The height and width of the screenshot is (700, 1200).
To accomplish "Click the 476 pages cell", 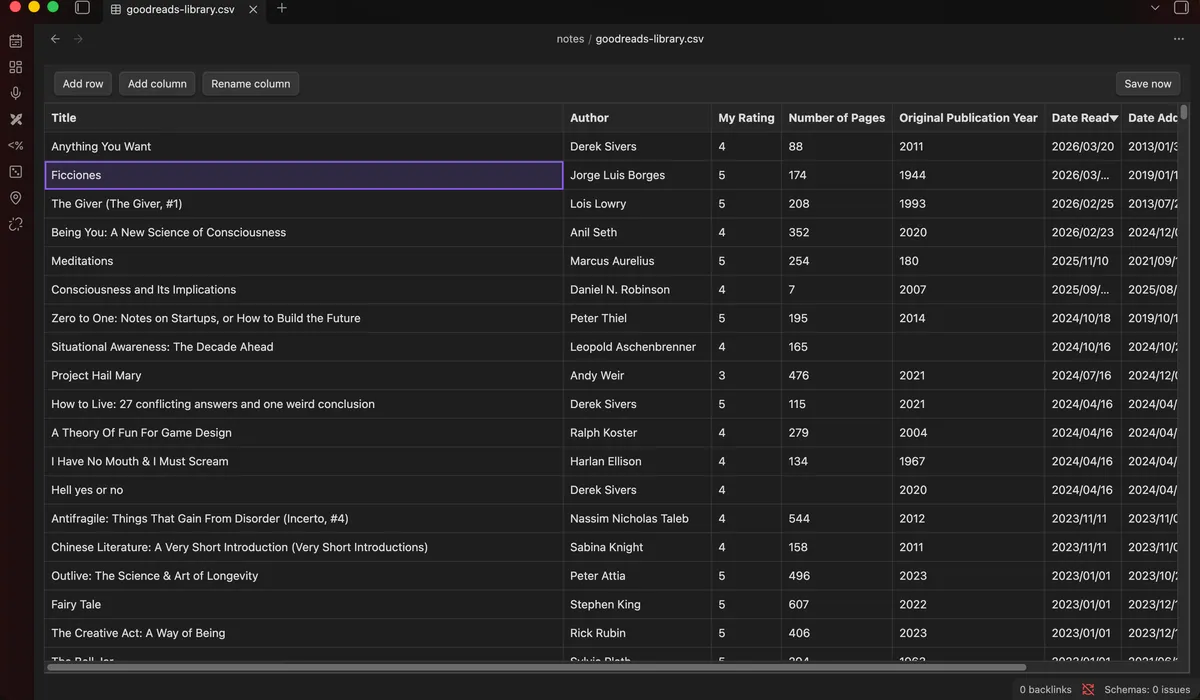I will [837, 376].
